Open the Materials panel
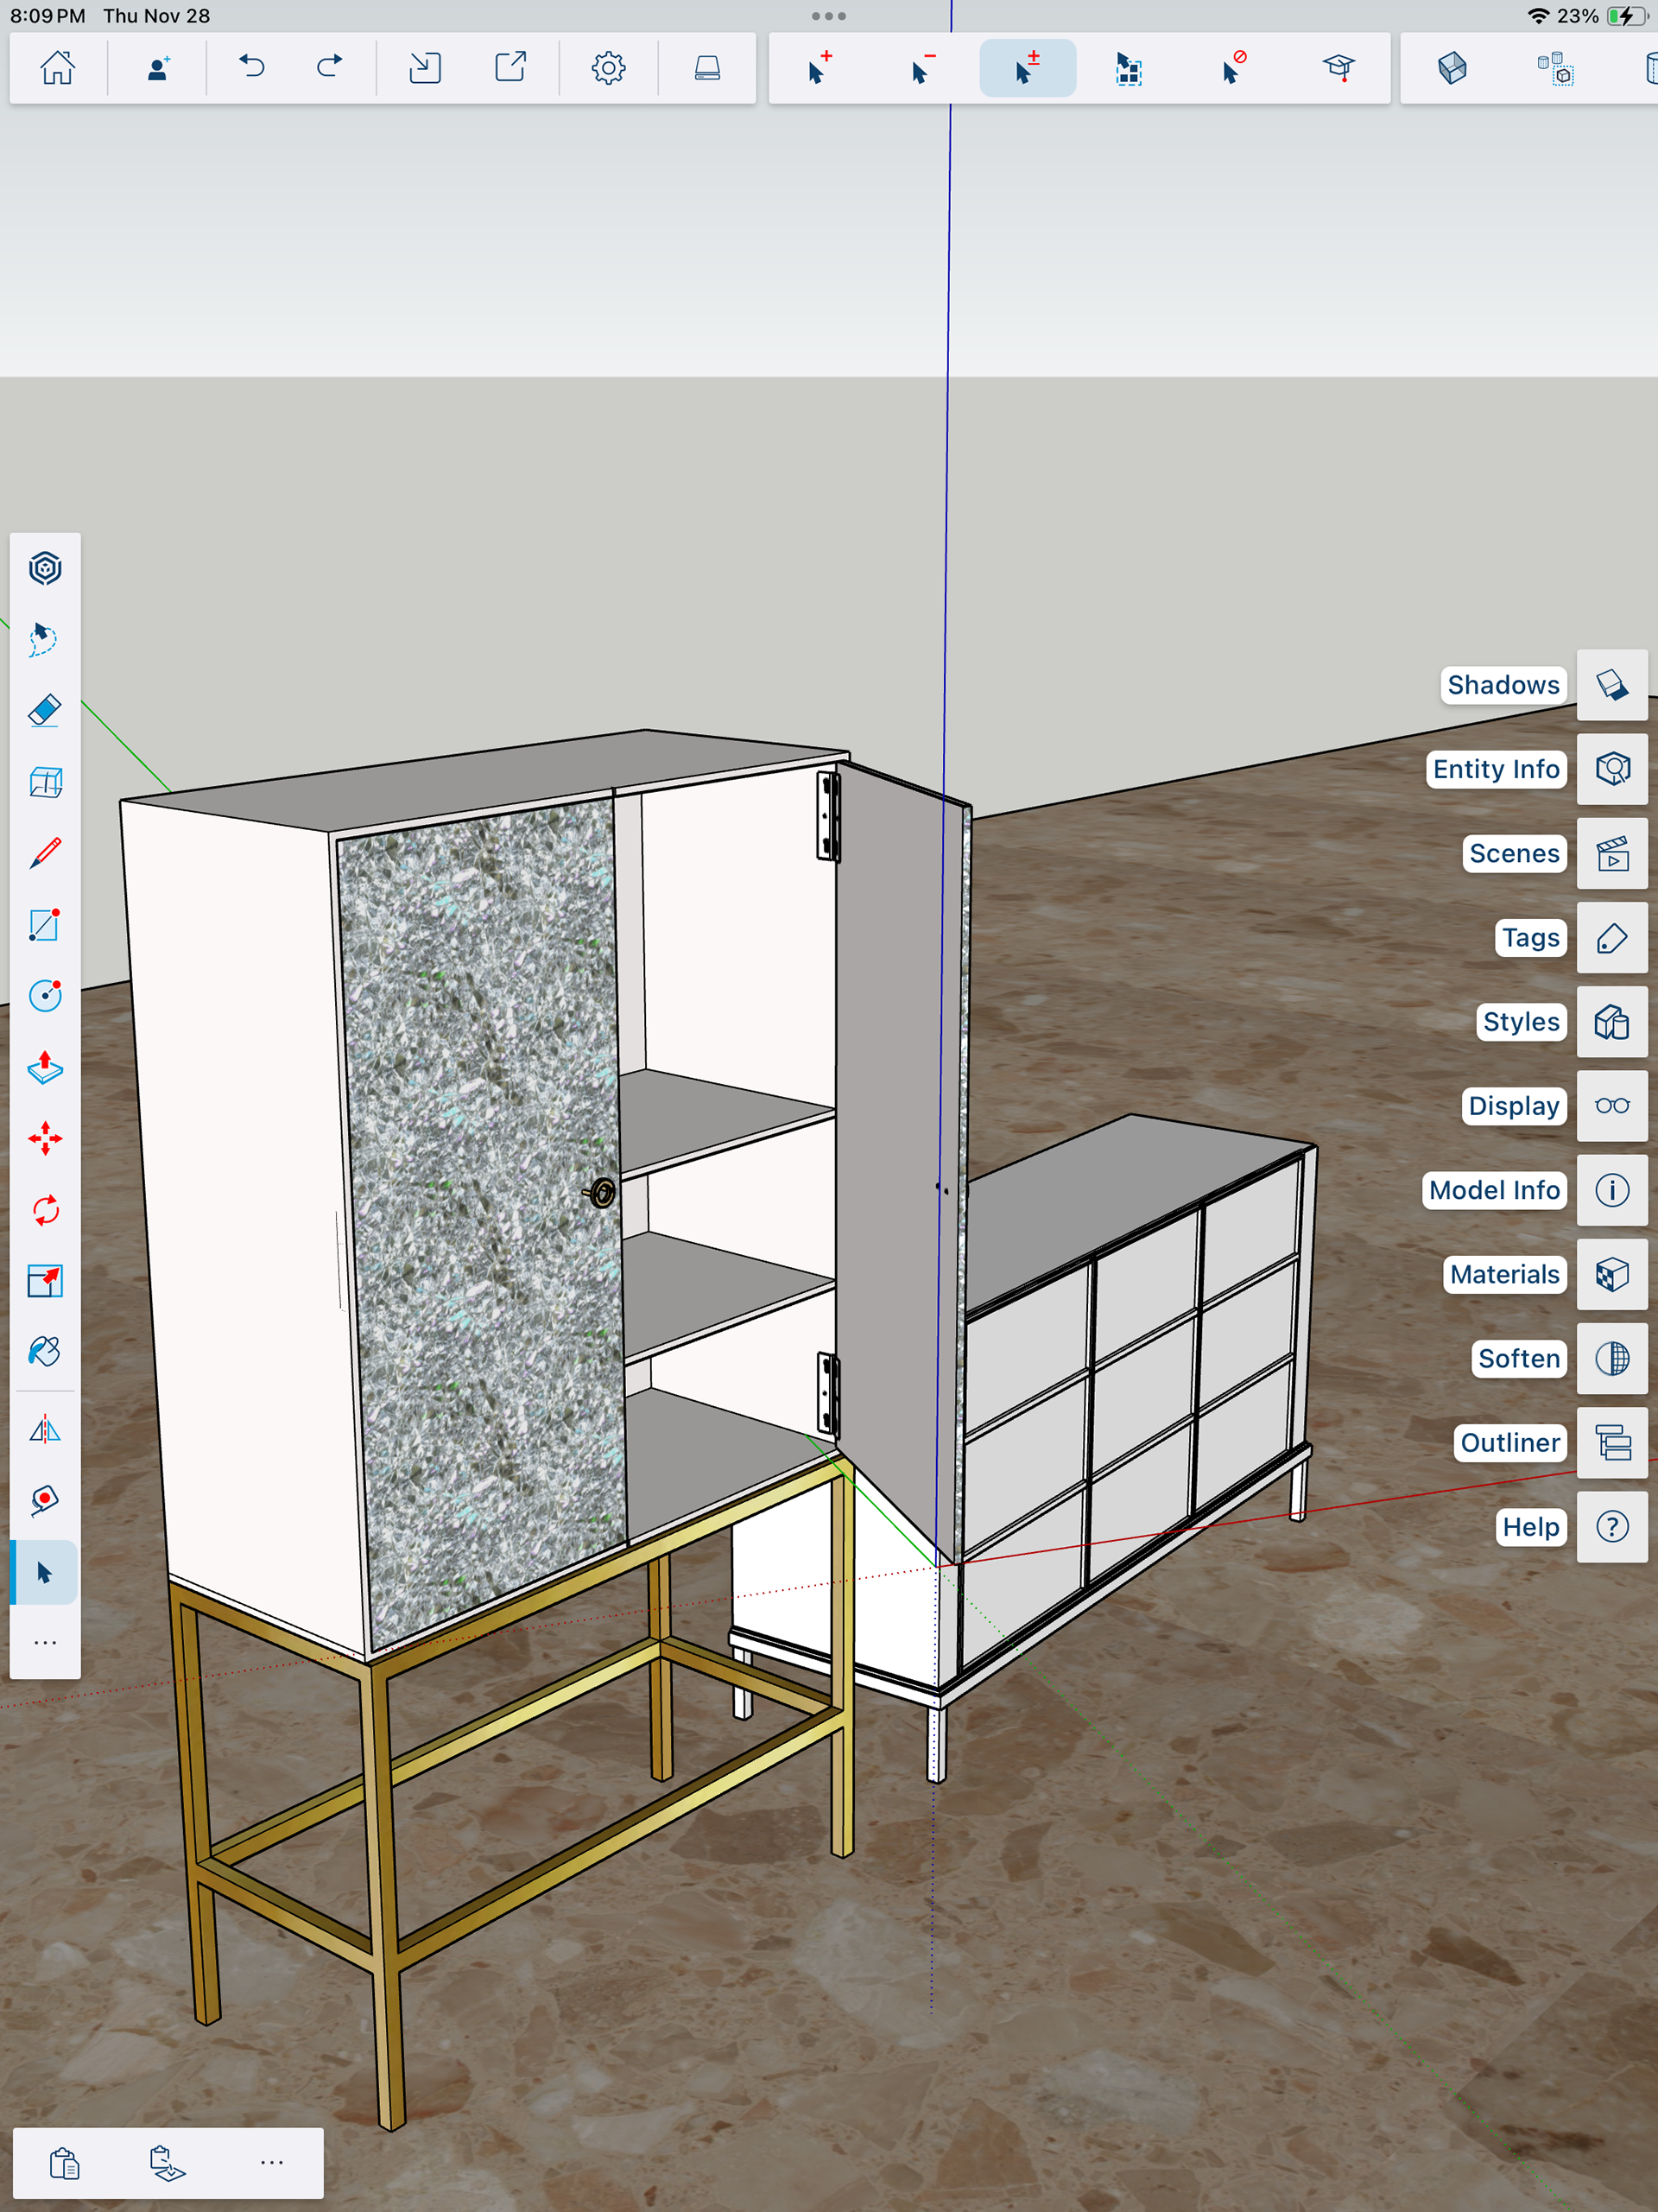1658x2212 pixels. click(1611, 1274)
